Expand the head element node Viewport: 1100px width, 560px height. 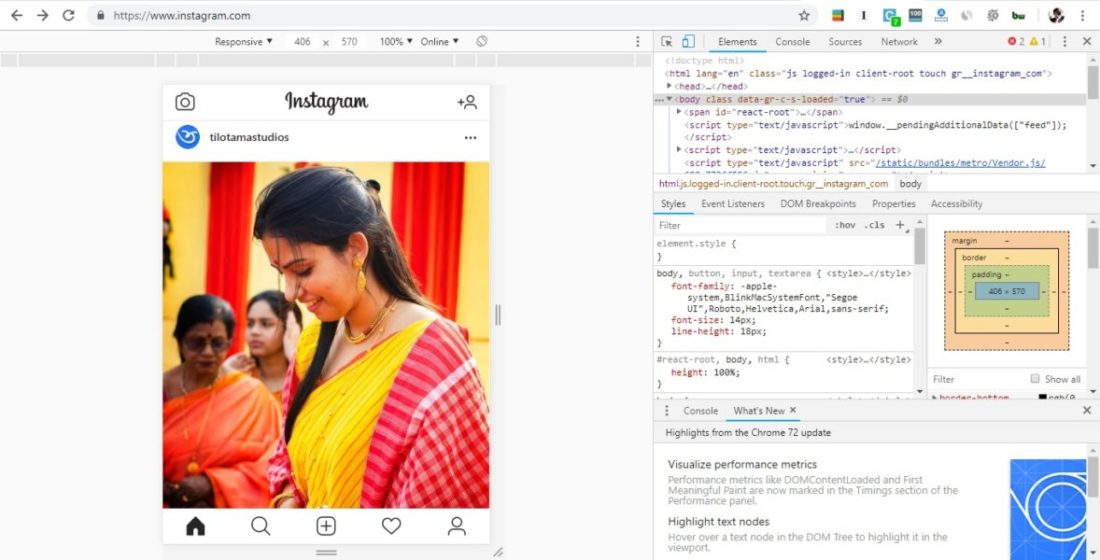click(669, 86)
